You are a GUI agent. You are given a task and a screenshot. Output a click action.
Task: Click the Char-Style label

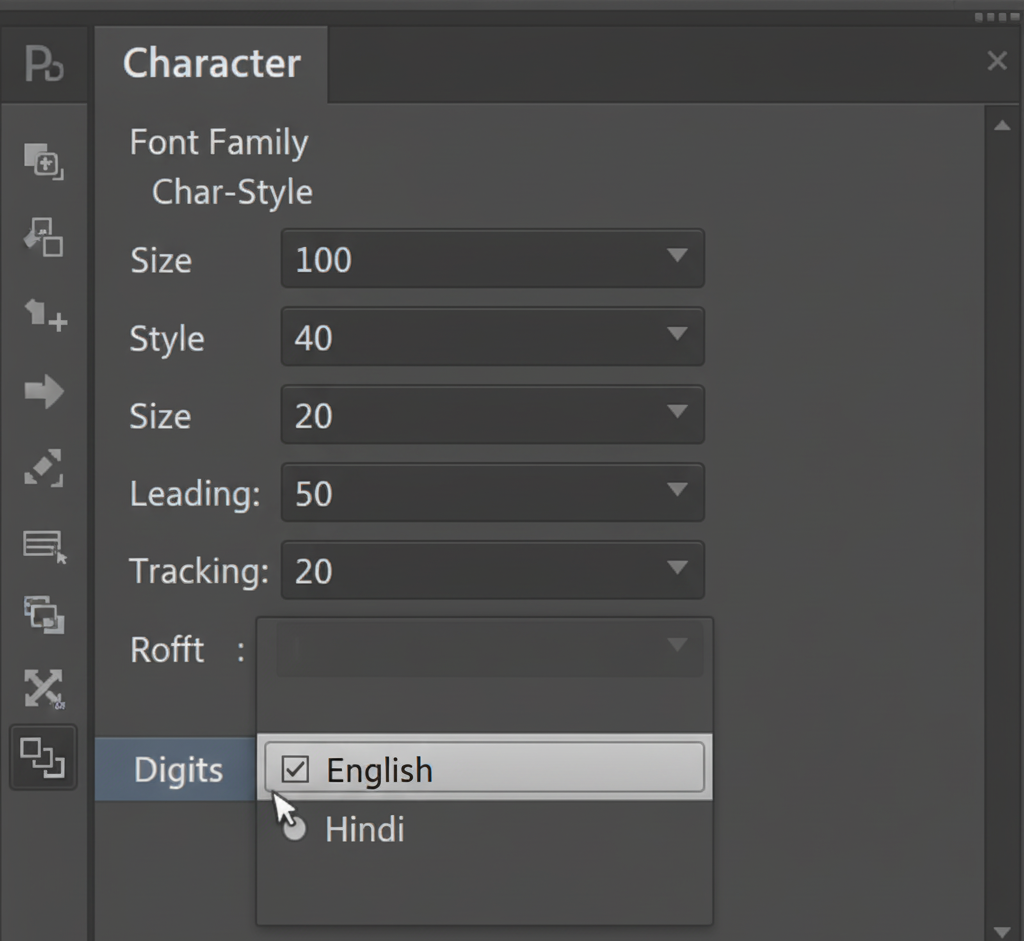(x=232, y=192)
